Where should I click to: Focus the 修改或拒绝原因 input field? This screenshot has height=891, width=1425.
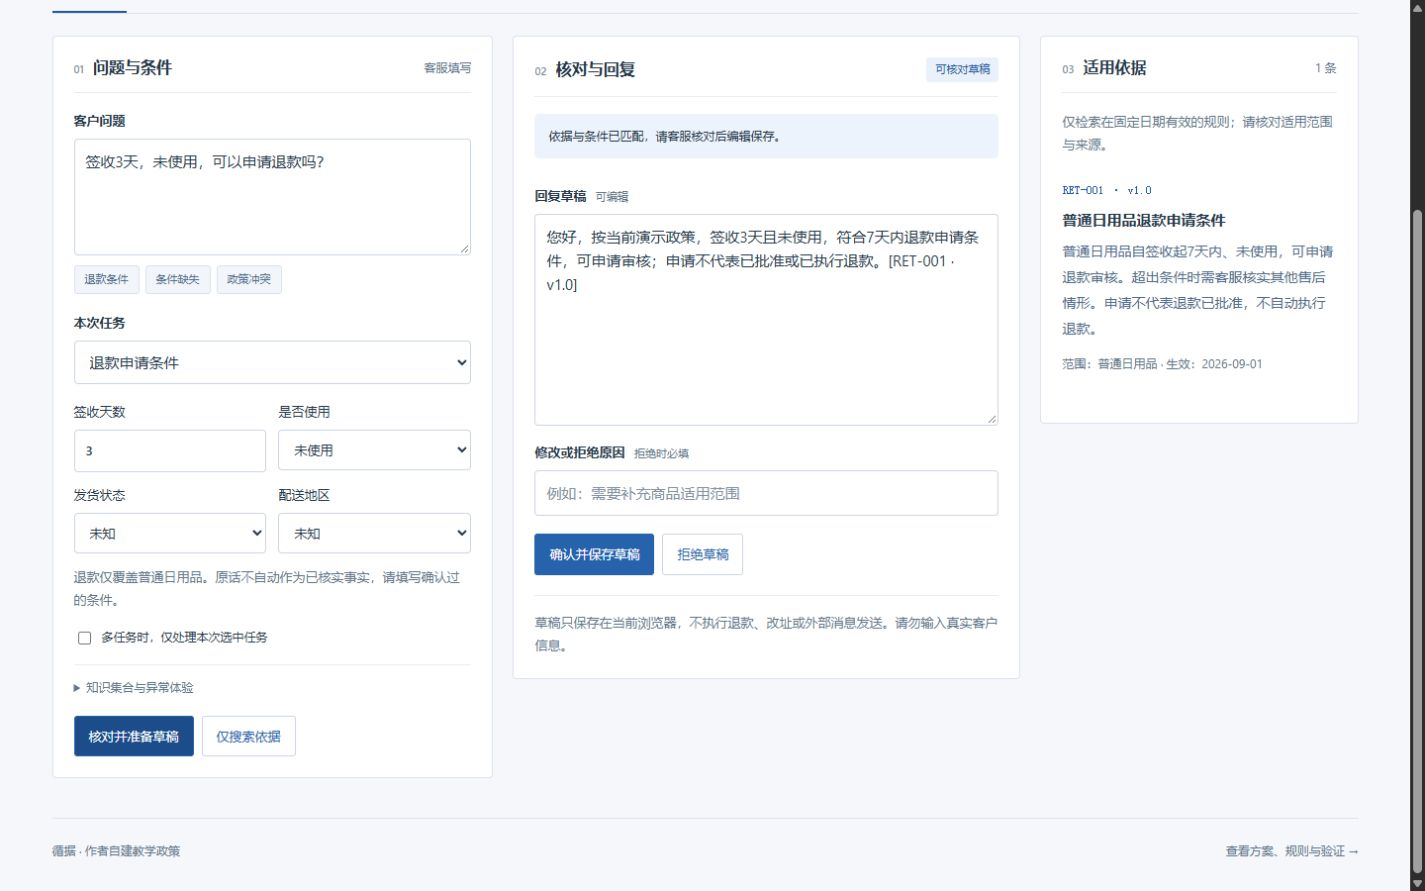766,493
